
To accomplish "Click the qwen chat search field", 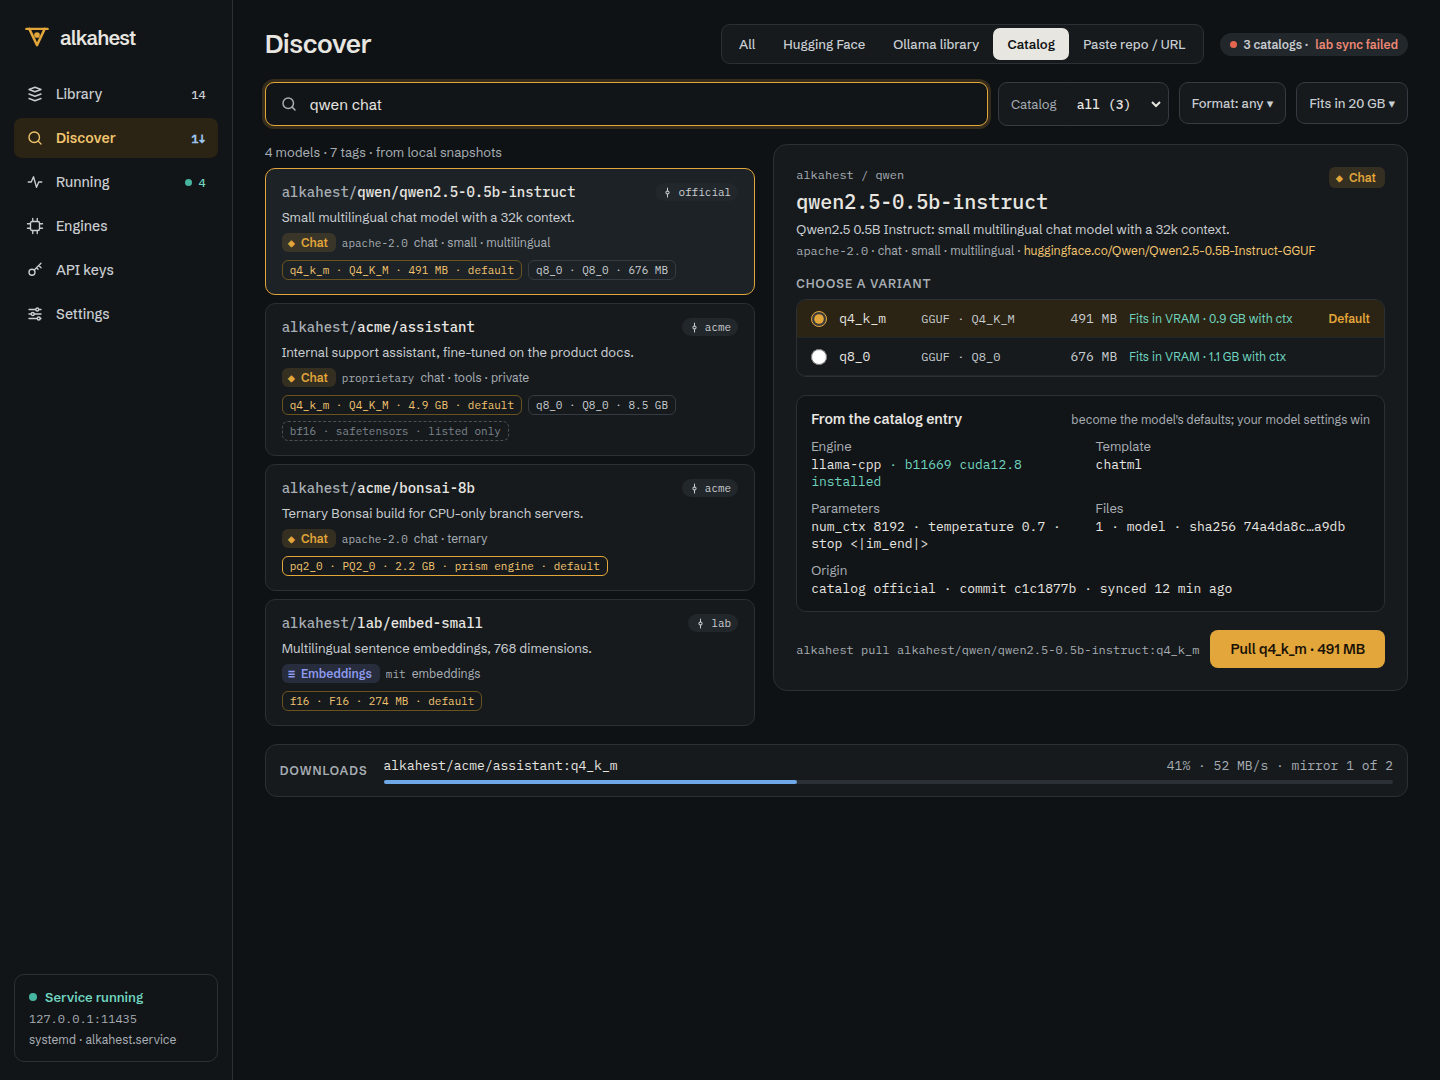I will coord(626,104).
